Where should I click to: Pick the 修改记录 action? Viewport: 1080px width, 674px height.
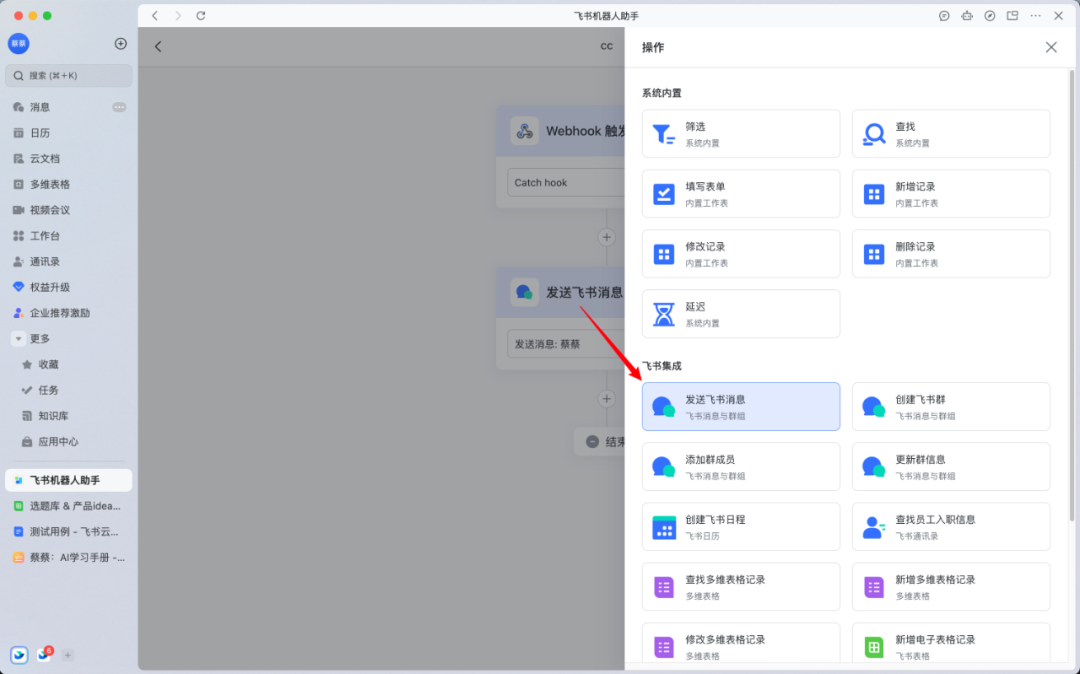(740, 253)
